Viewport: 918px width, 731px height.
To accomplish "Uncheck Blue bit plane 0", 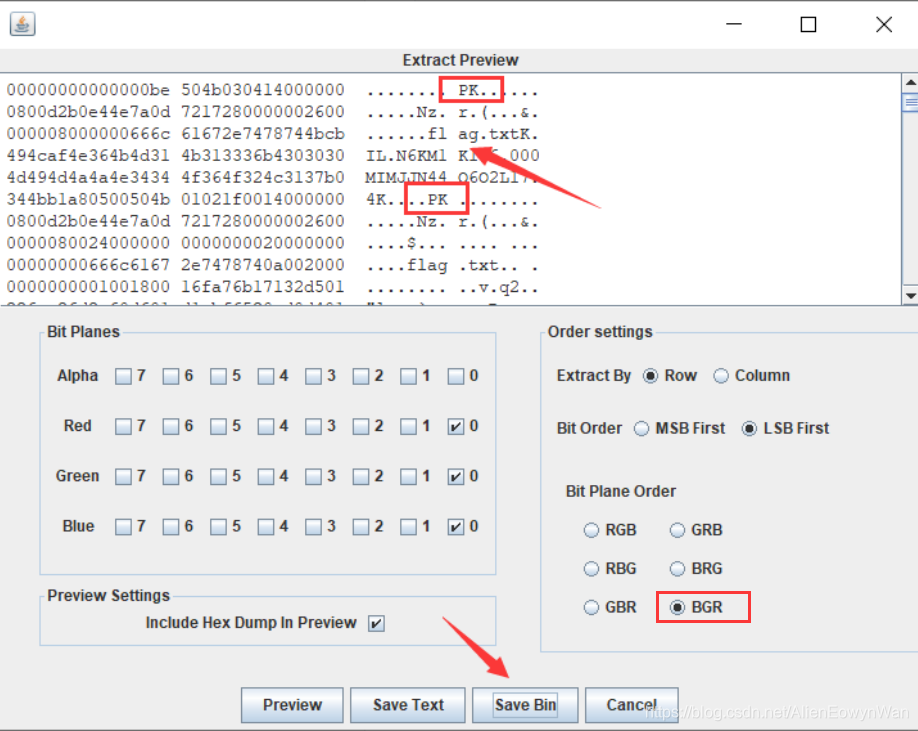I will tap(455, 527).
